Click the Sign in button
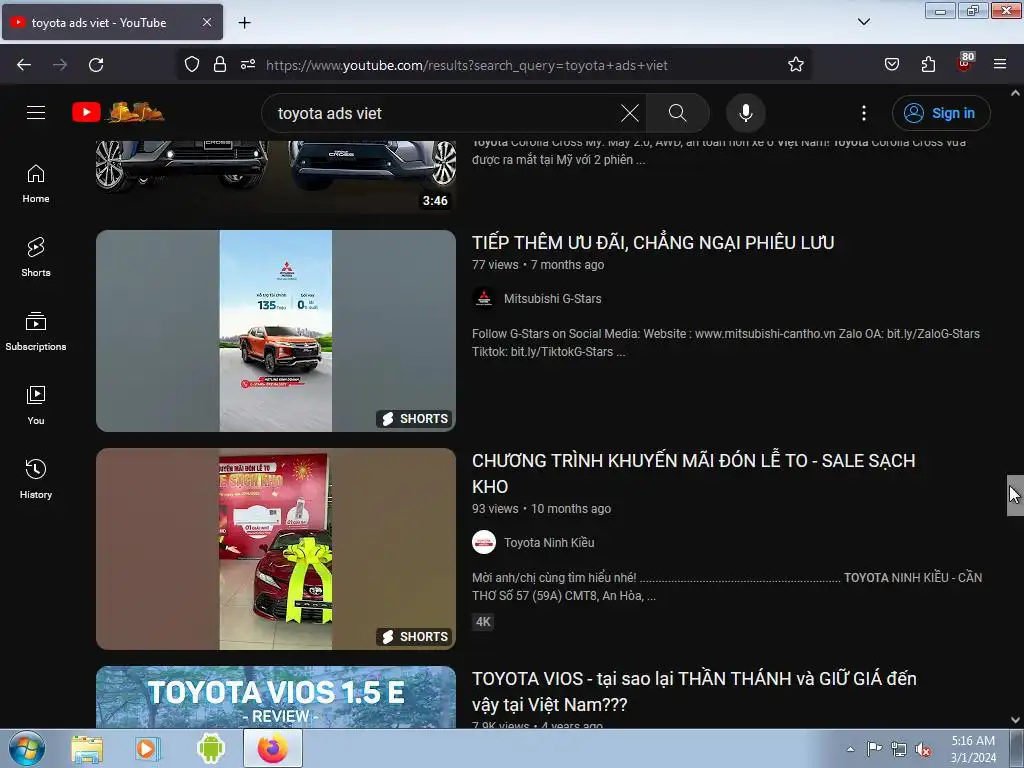The width and height of the screenshot is (1024, 768). (940, 113)
